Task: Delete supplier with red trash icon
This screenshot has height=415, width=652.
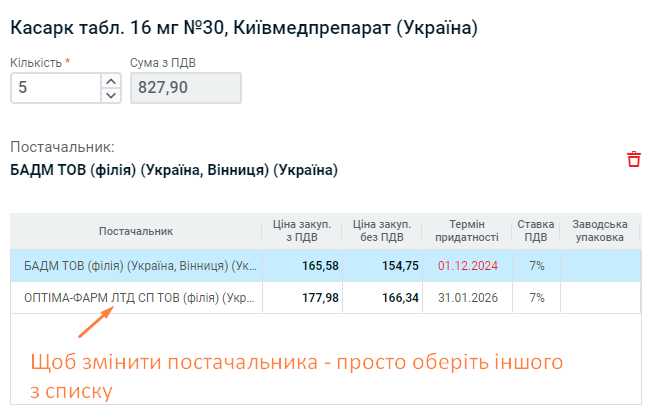Action: click(634, 159)
